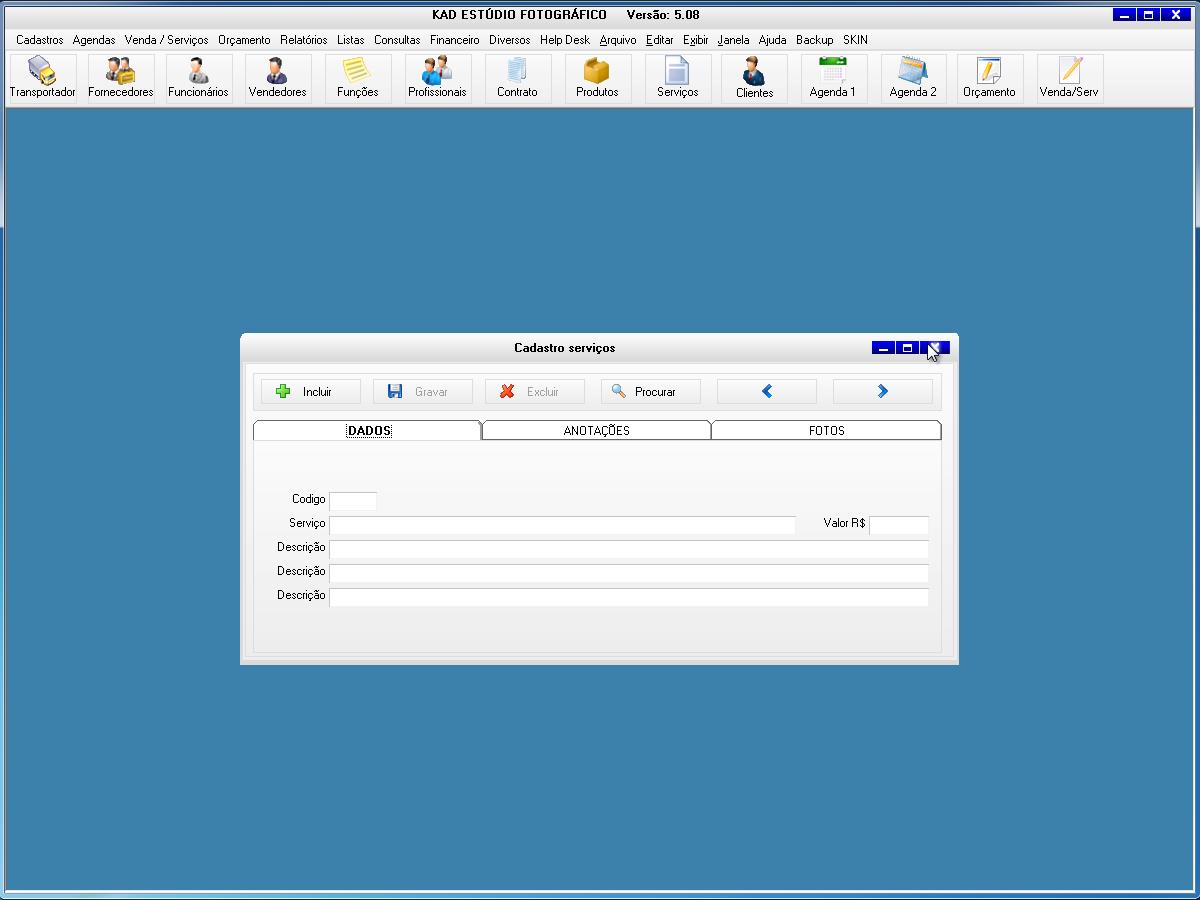
Task: Click the third Descrição input field
Action: click(x=629, y=597)
